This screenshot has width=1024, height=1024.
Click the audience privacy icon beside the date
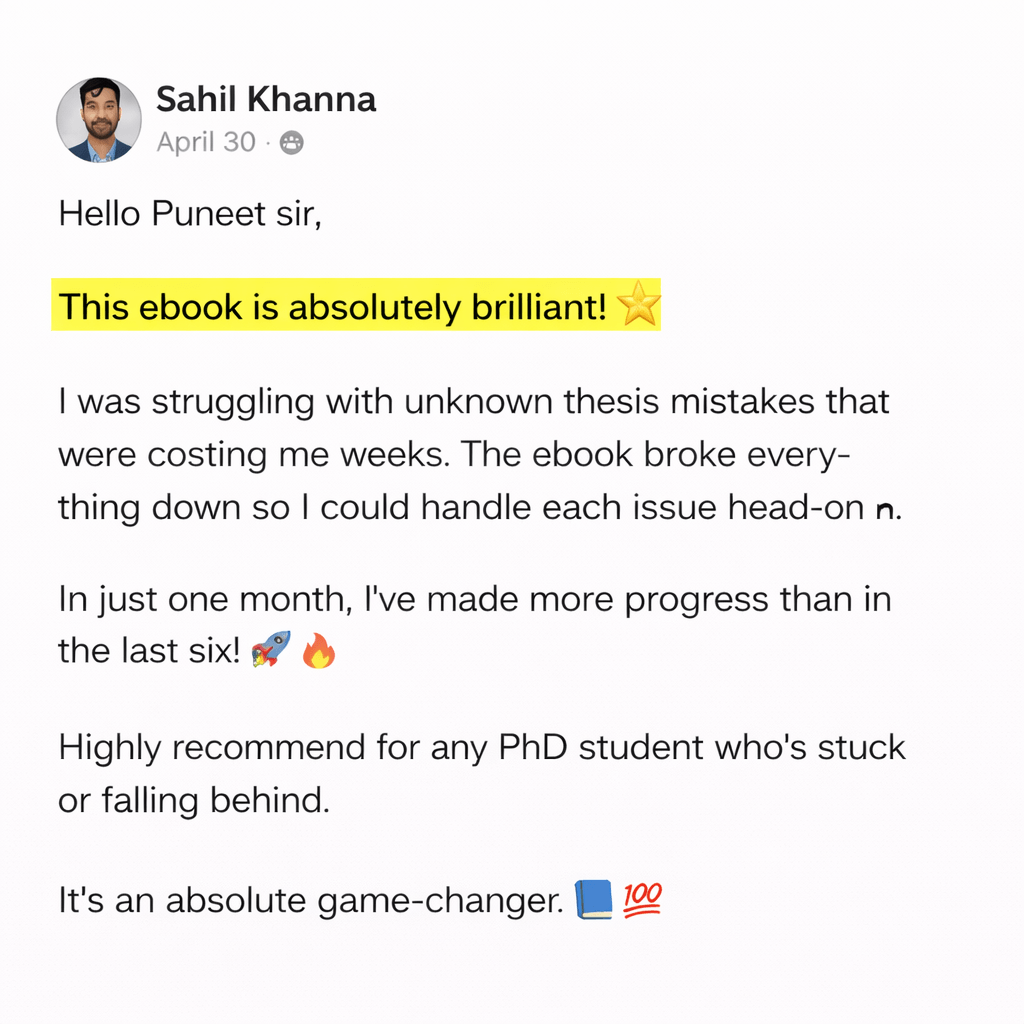coord(291,143)
